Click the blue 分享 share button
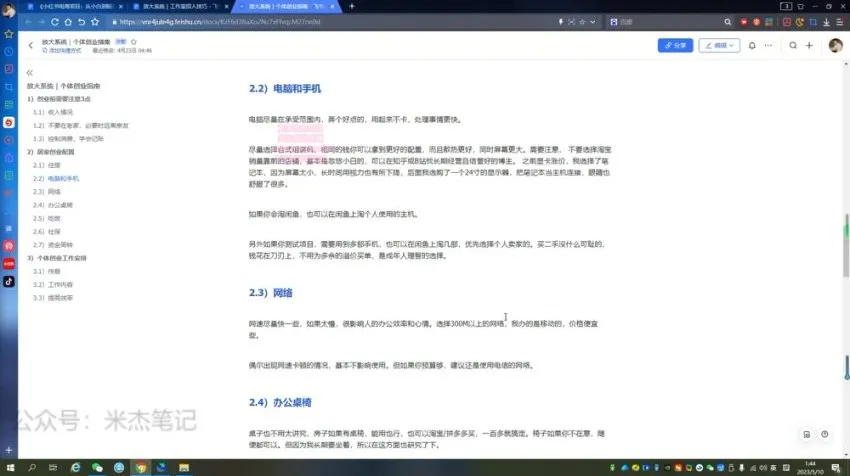The height and width of the screenshot is (476, 850). [675, 46]
